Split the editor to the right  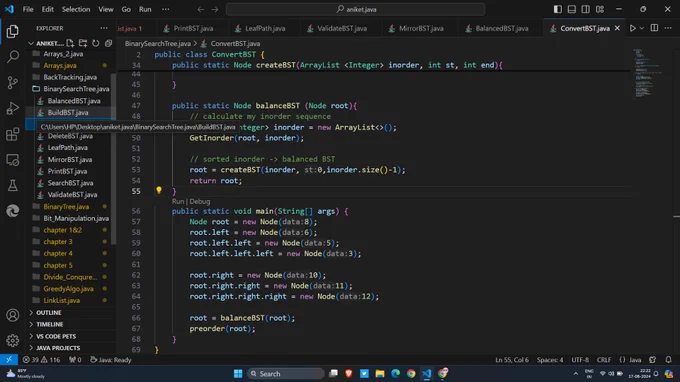(654, 28)
